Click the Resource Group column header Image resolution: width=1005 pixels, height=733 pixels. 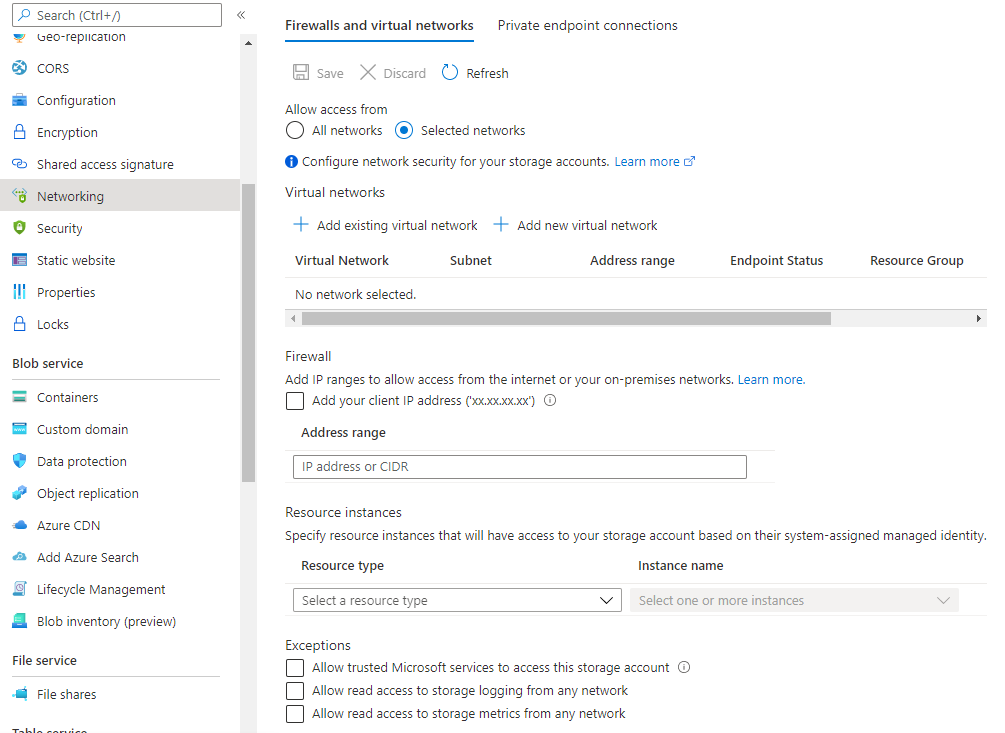click(917, 260)
